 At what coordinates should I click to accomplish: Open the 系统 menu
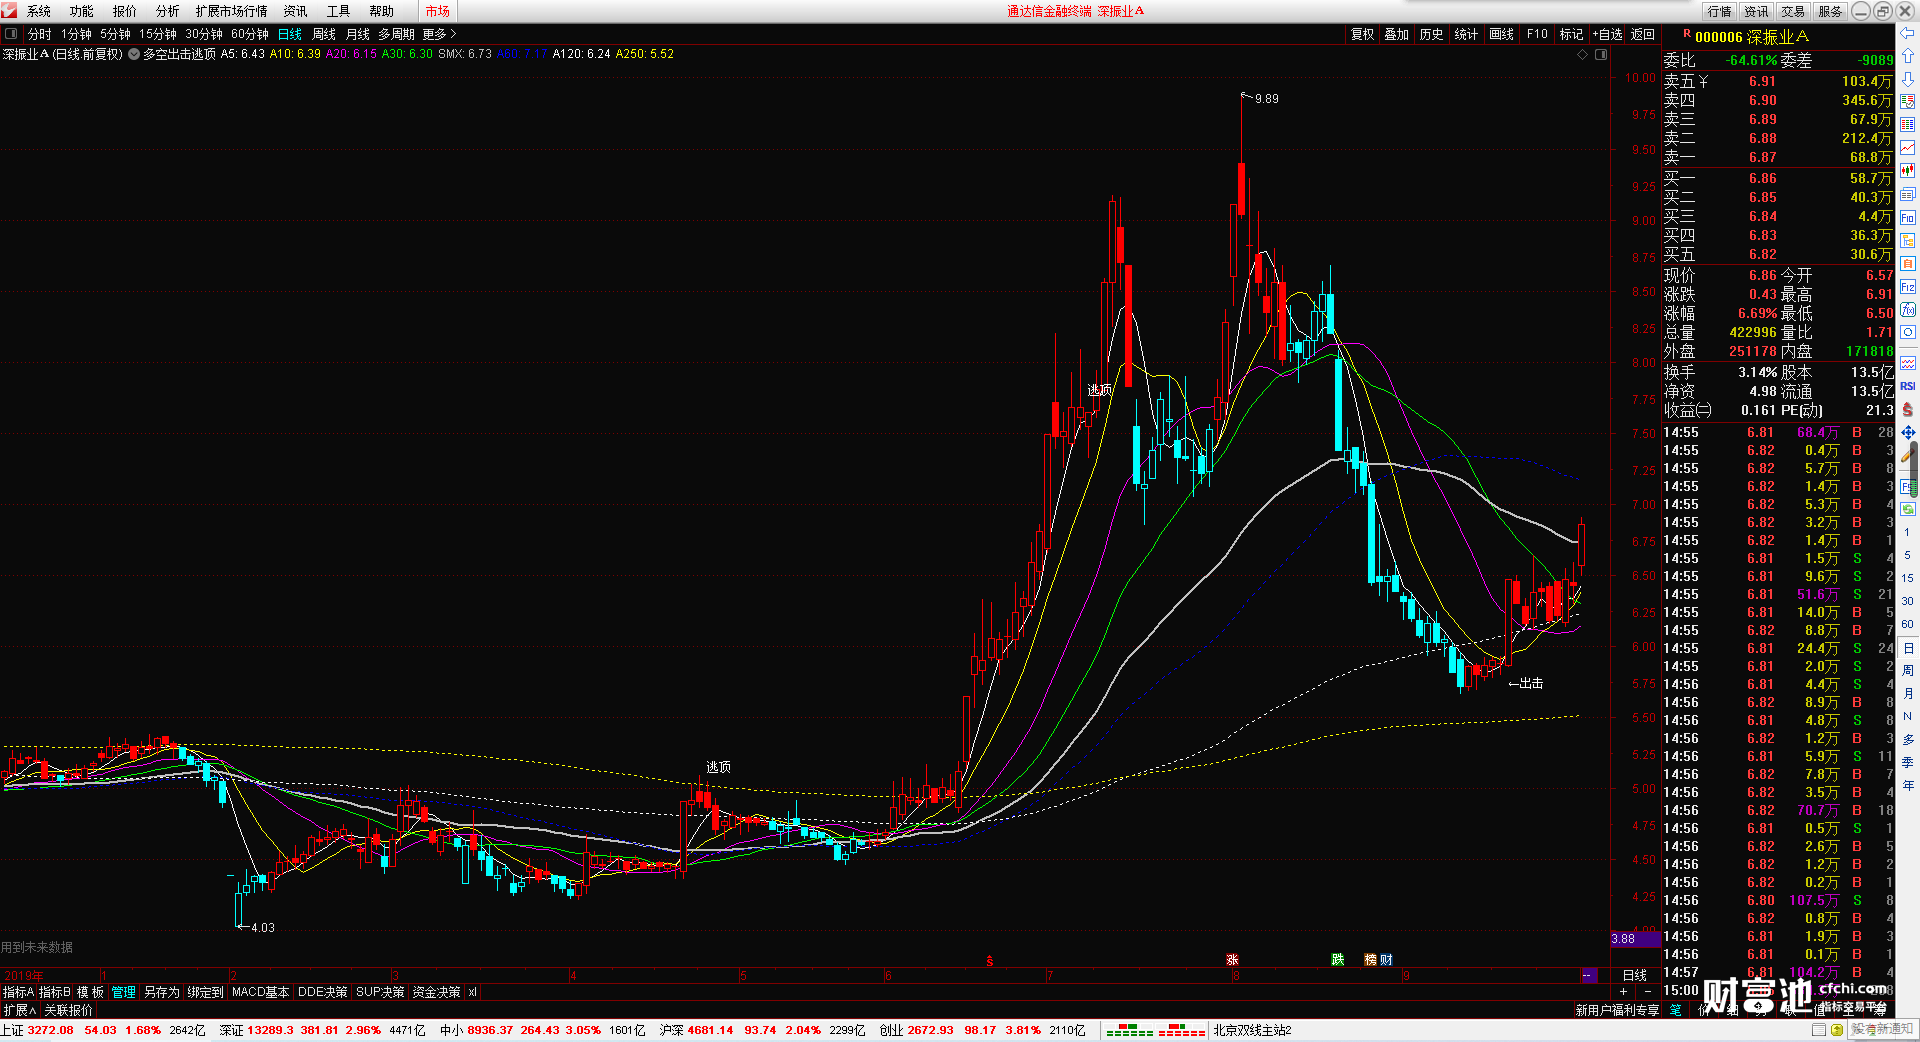point(39,11)
